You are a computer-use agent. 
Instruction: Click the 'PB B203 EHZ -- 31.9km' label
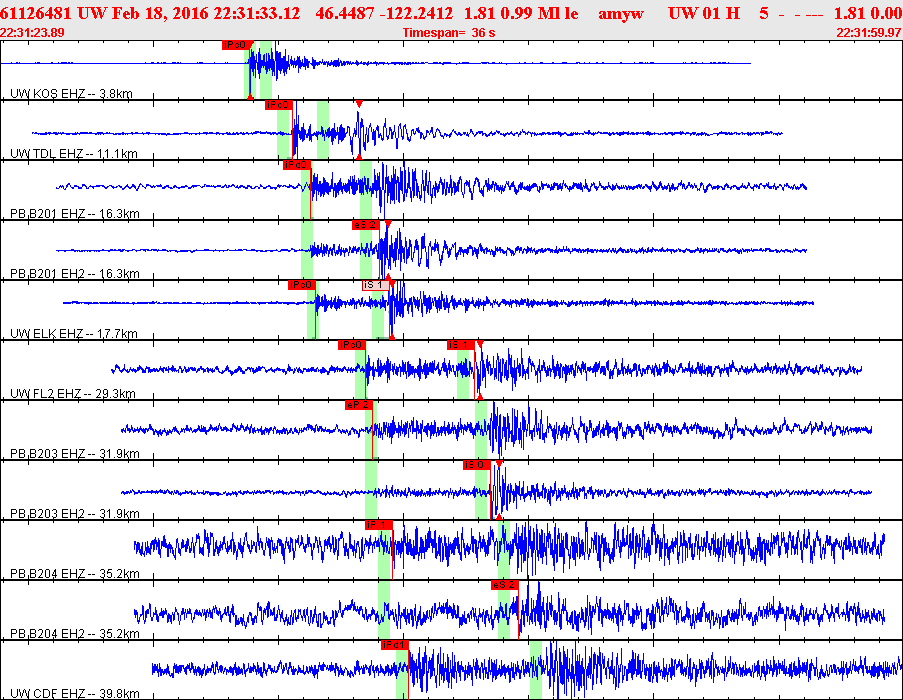(75, 454)
